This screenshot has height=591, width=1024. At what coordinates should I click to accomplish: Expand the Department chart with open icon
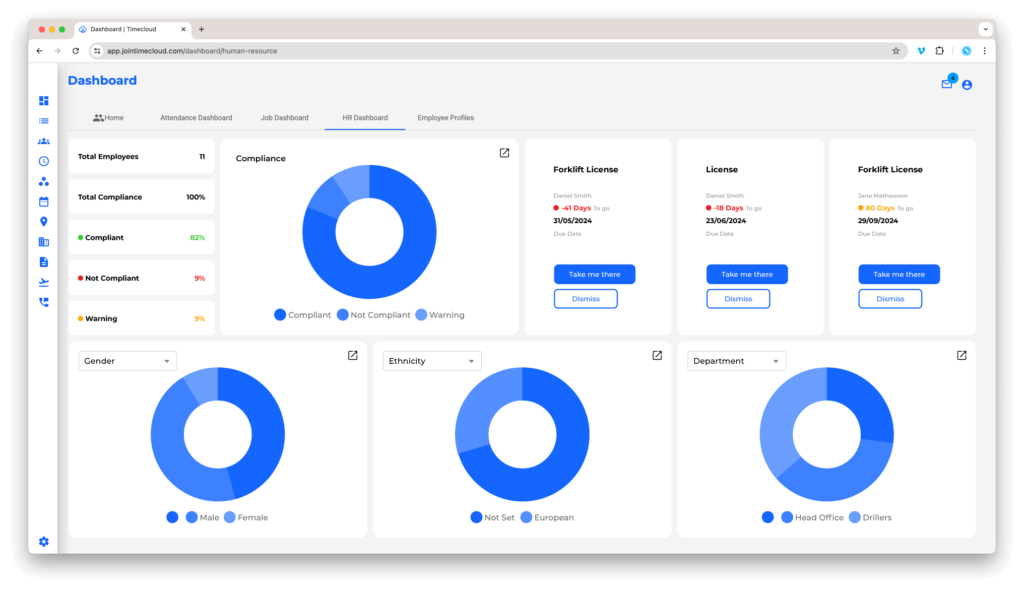tap(961, 355)
